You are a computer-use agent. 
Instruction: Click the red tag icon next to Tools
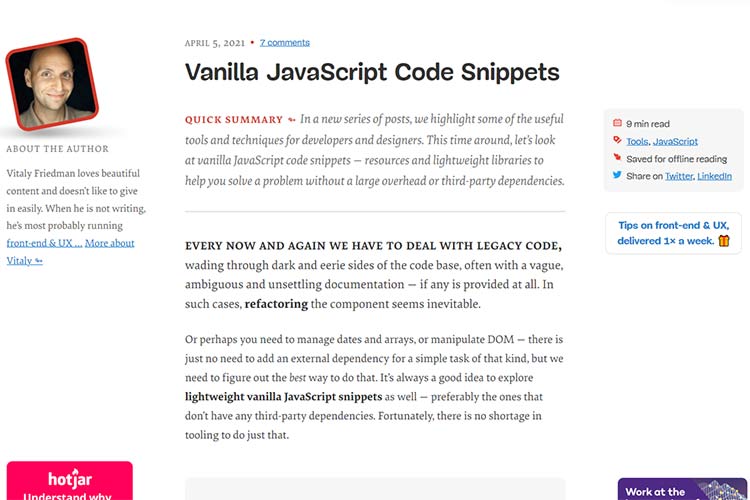coord(617,141)
